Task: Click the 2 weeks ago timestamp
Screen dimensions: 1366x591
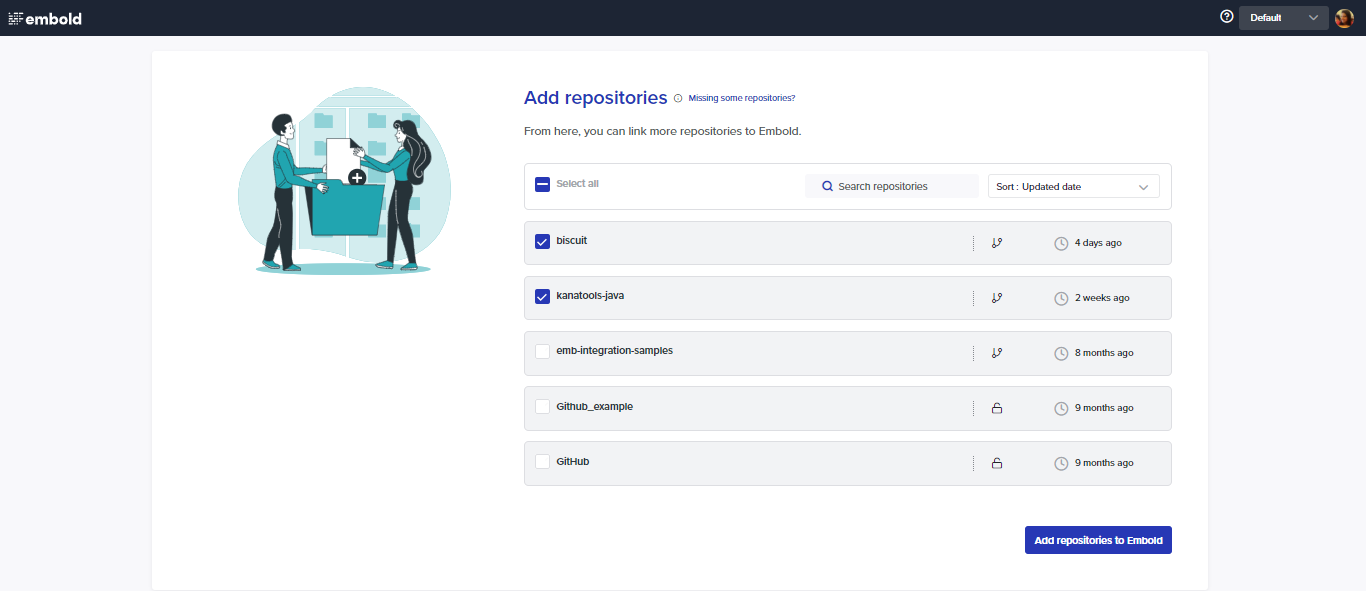Action: click(1102, 298)
